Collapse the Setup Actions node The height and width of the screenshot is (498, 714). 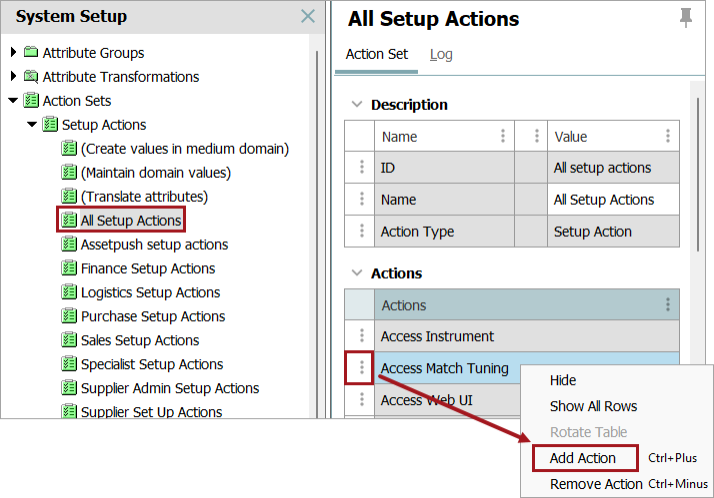pos(32,124)
